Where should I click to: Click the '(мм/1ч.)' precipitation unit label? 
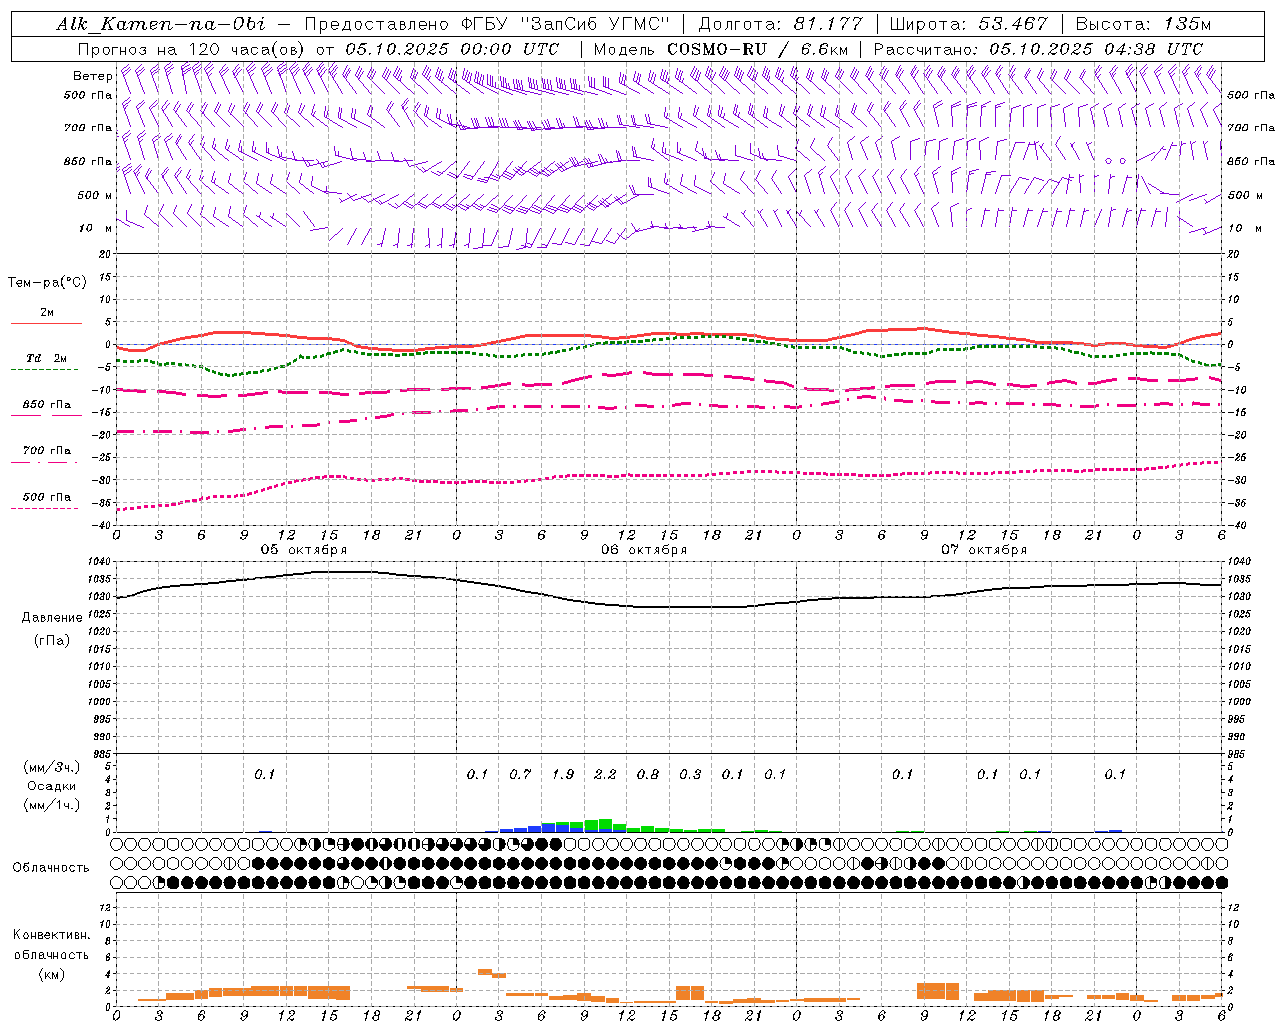[51, 805]
